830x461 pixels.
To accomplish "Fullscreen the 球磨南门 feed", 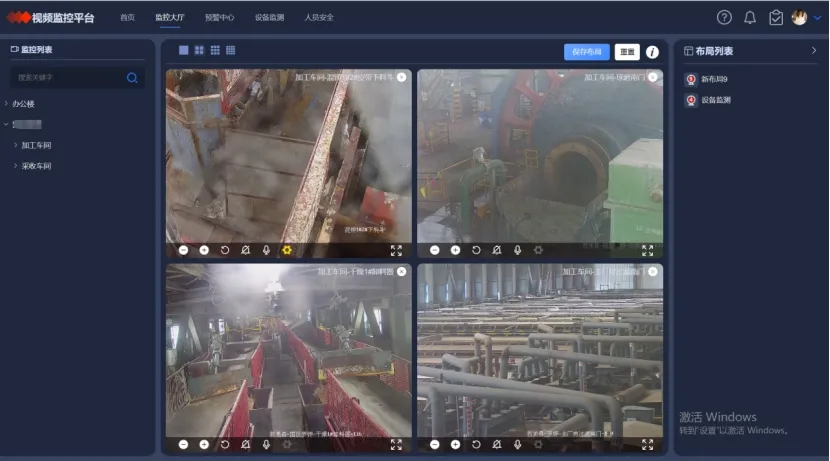I will [x=647, y=250].
